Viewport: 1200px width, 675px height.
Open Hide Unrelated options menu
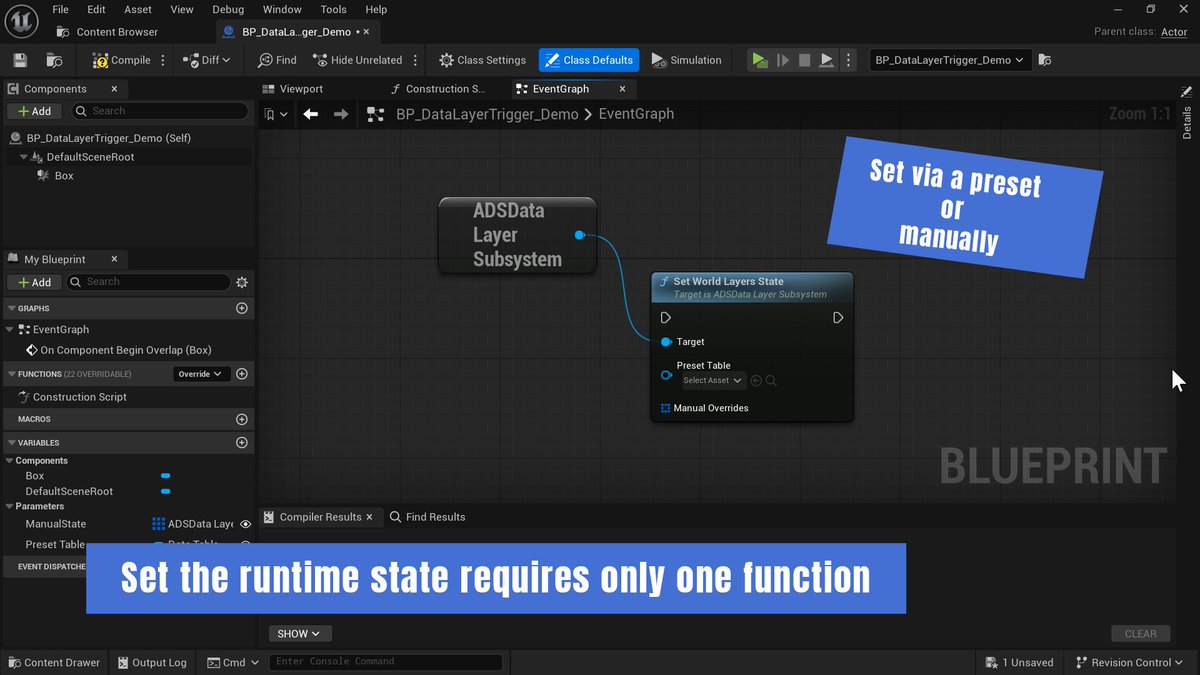pyautogui.click(x=415, y=60)
